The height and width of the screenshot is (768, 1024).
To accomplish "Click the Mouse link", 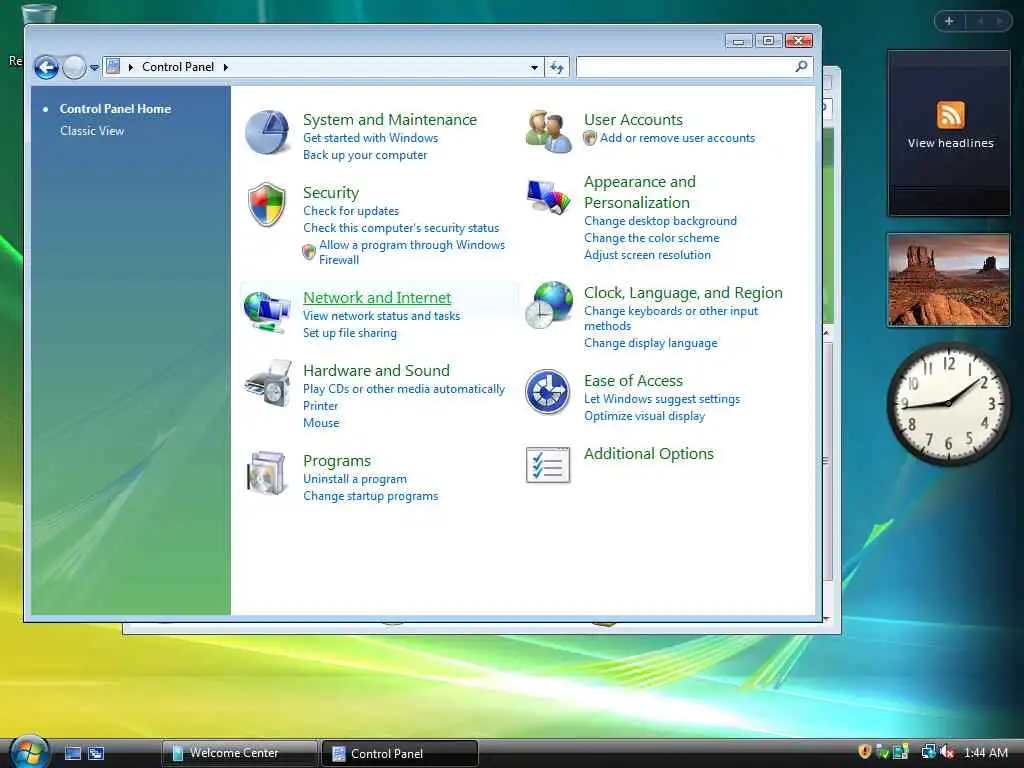I will point(321,423).
